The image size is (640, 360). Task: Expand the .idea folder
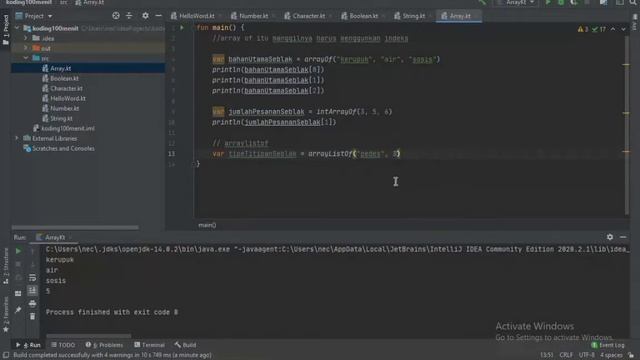[x=26, y=38]
